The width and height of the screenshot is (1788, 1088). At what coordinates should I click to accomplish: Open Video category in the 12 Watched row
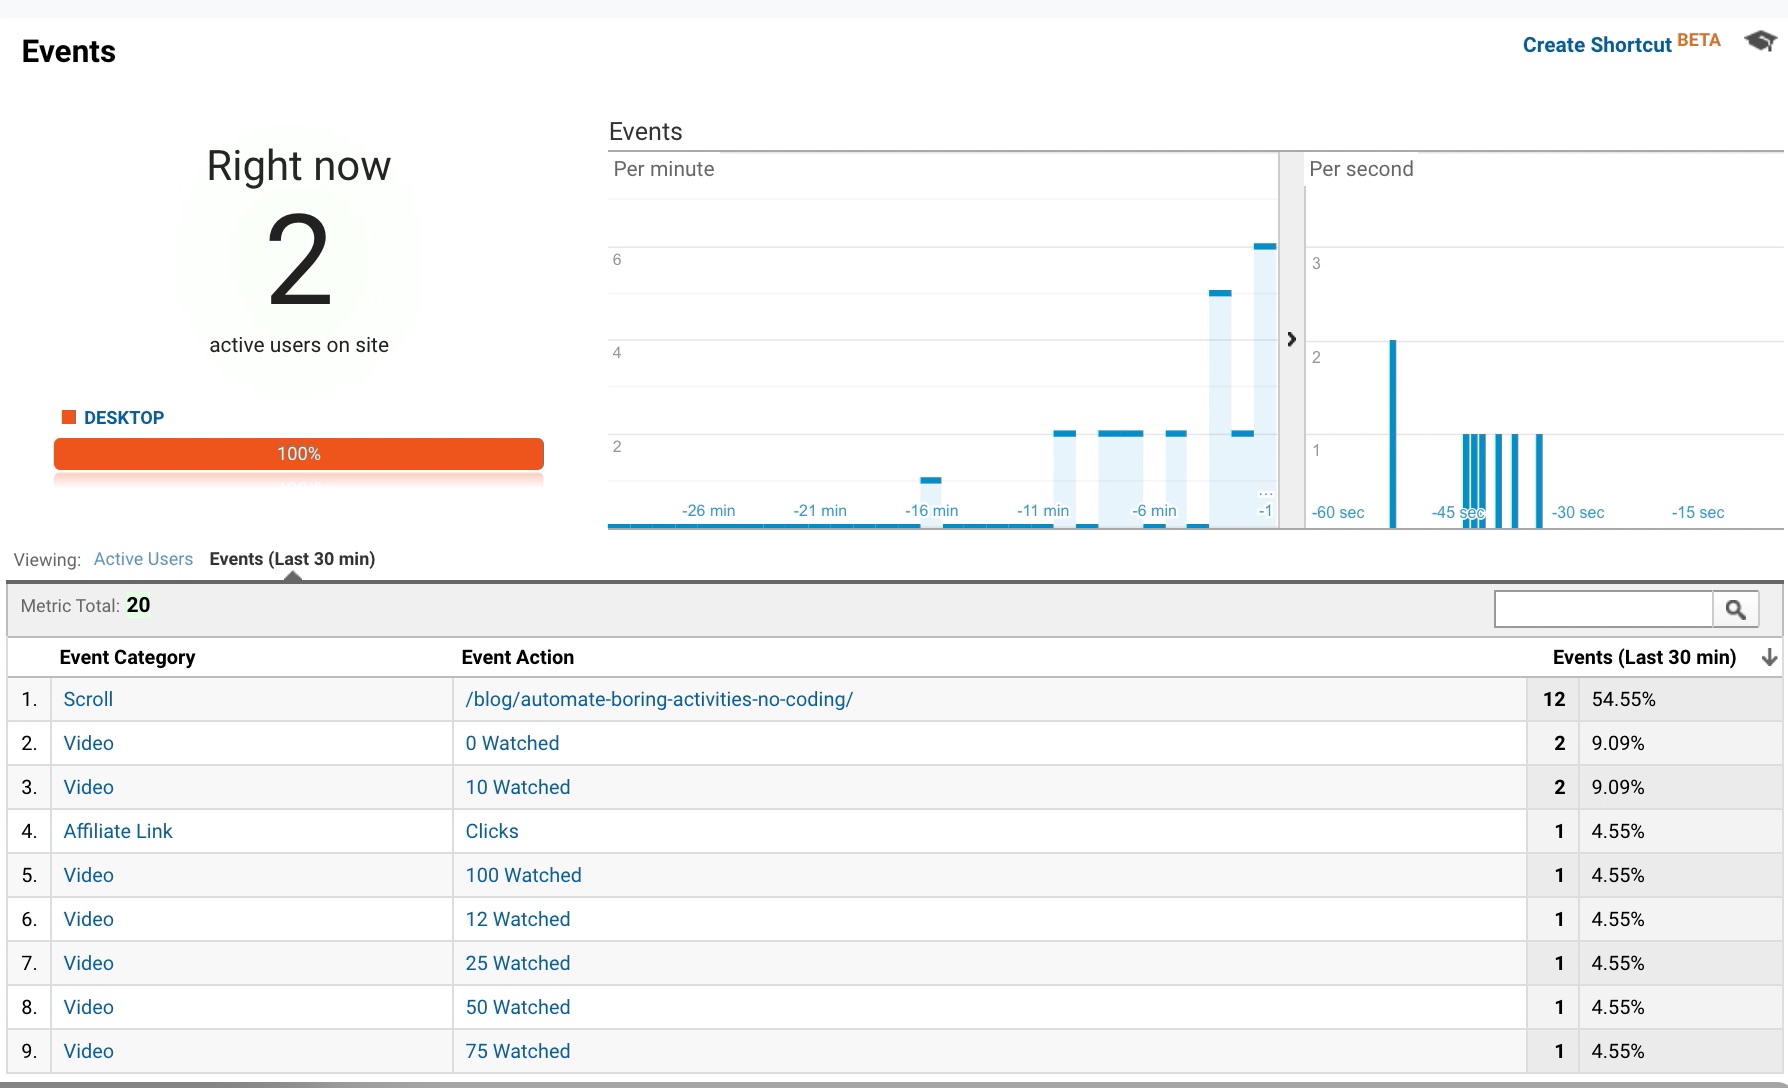(88, 919)
